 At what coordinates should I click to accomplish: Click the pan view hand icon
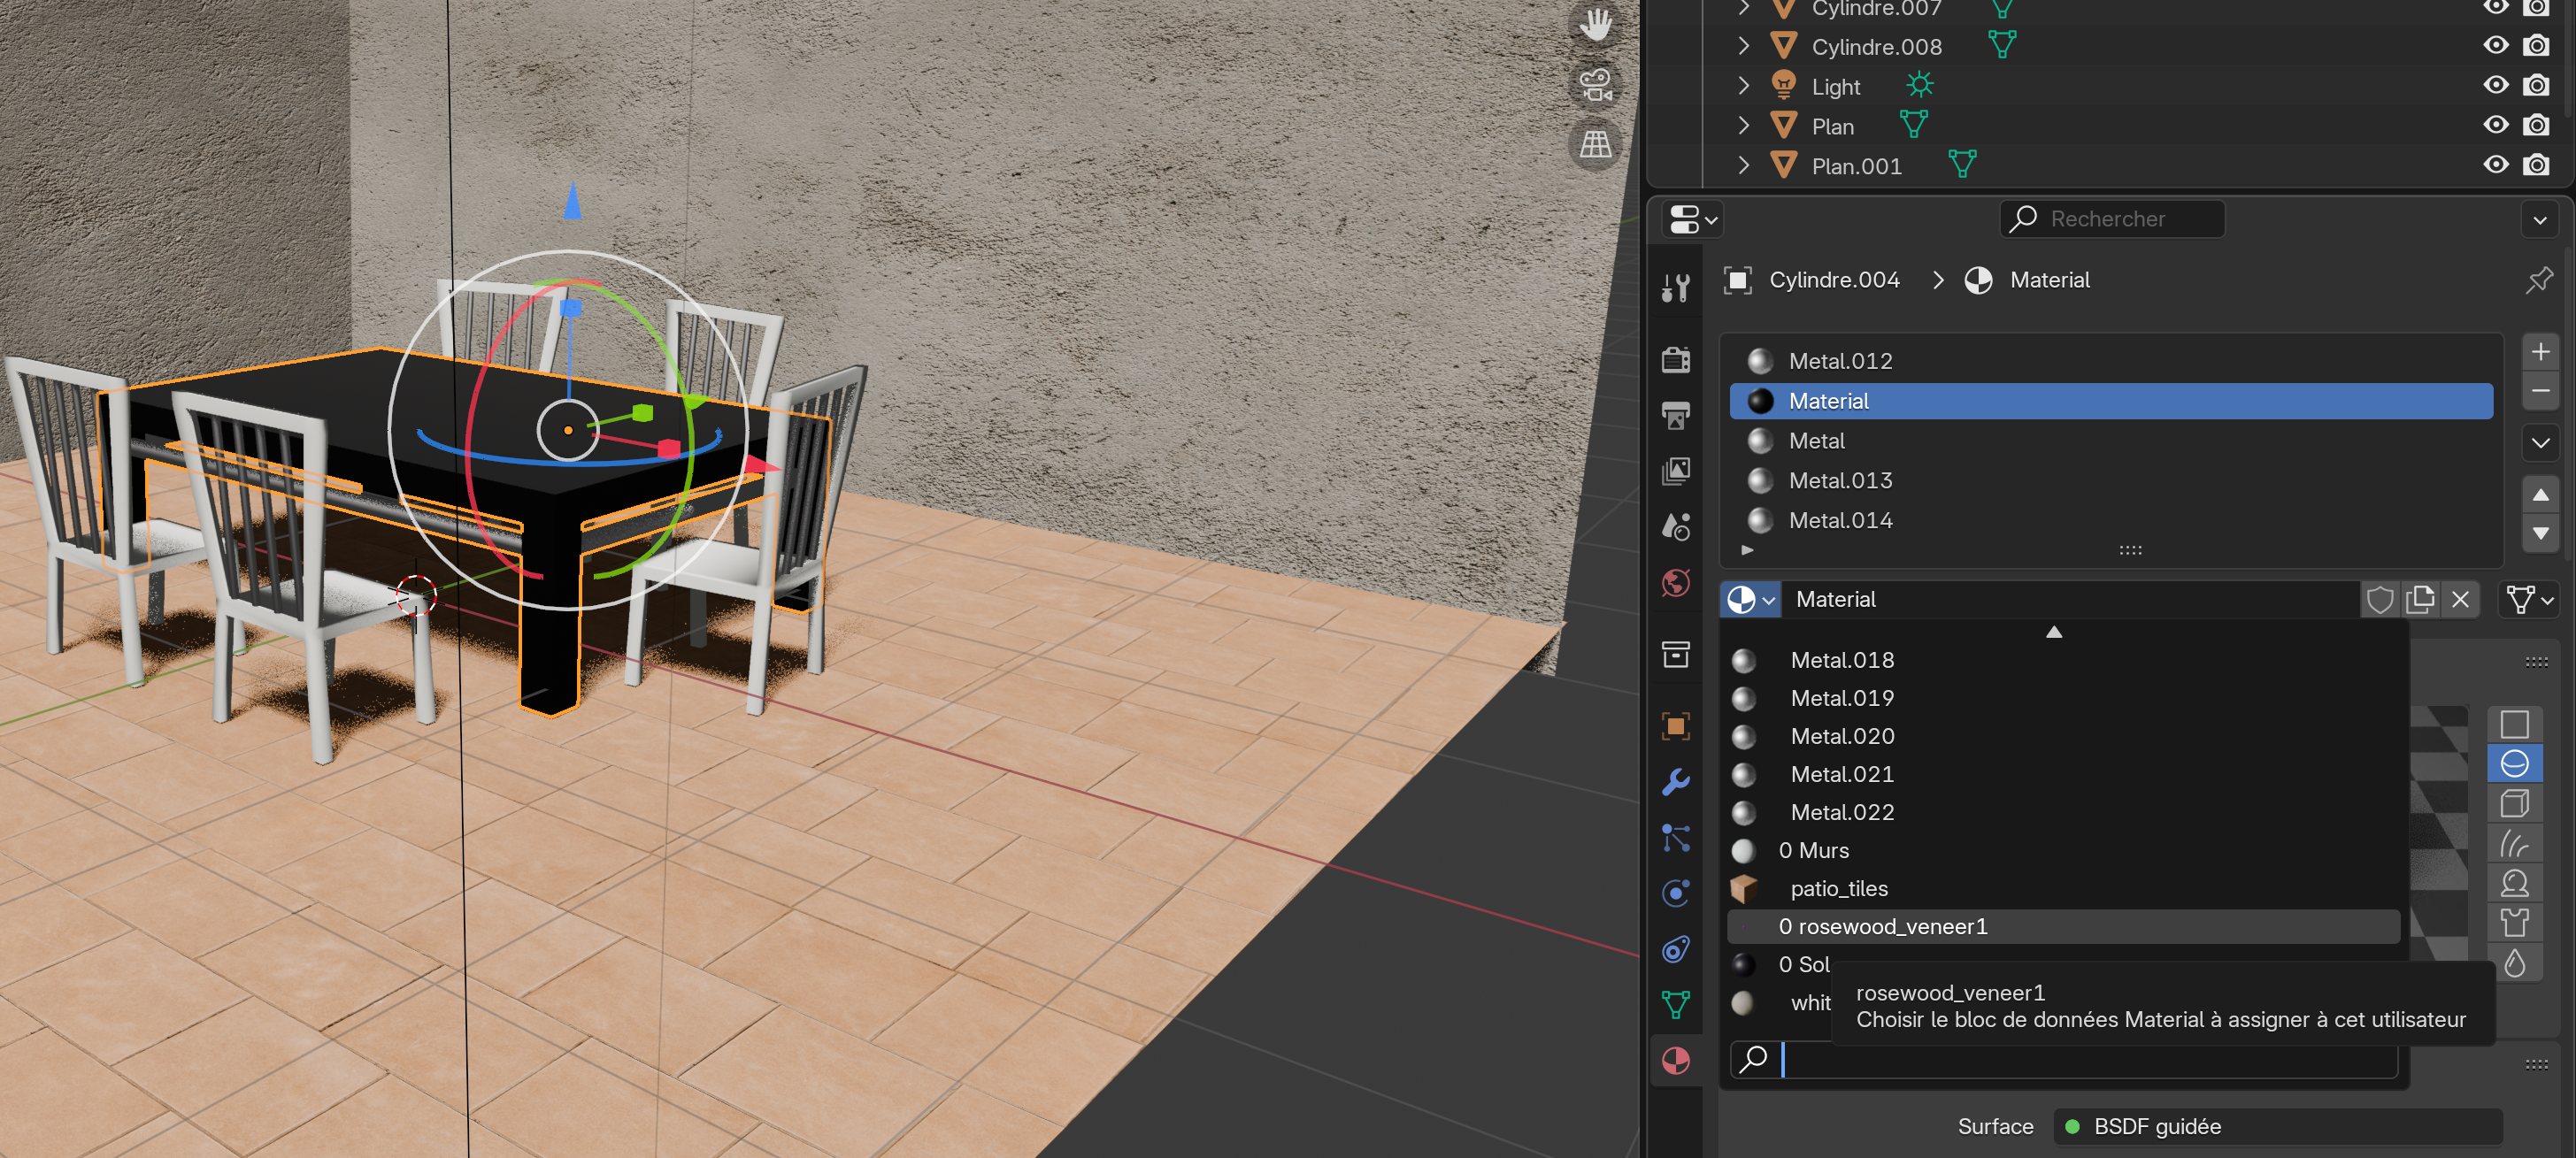tap(1595, 26)
